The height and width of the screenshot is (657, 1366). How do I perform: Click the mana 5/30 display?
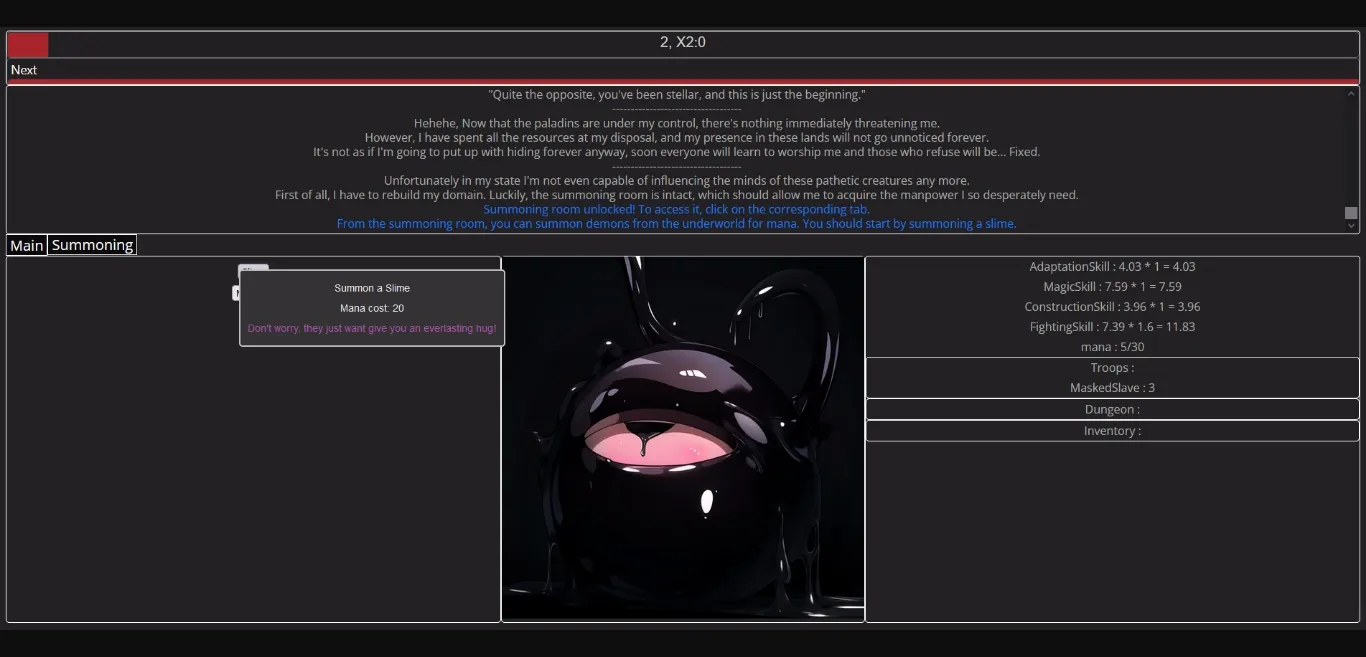[x=1112, y=346]
